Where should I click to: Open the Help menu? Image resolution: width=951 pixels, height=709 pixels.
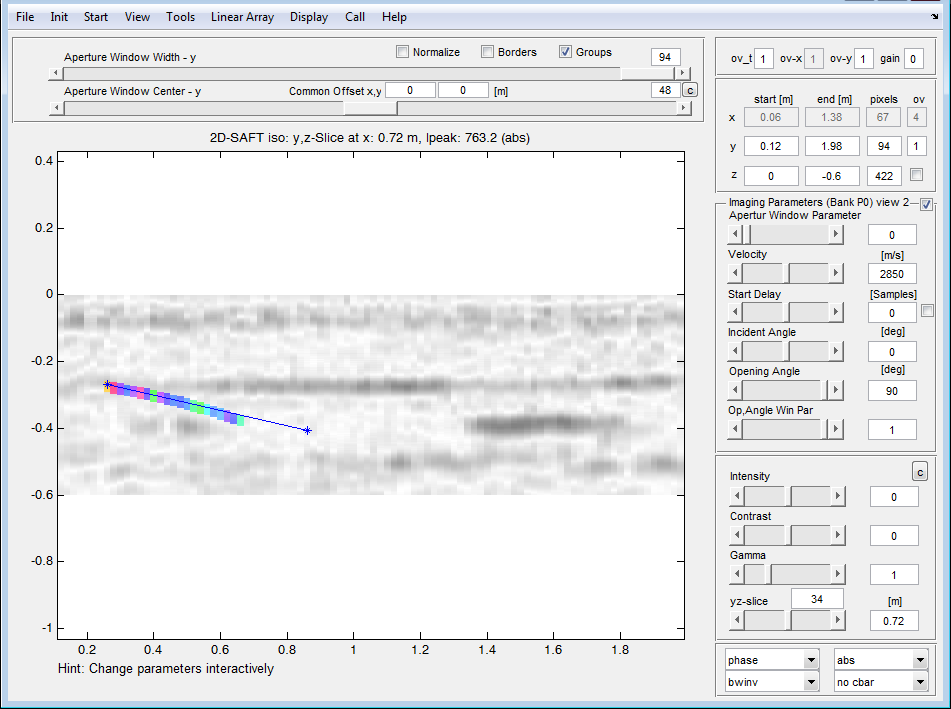click(394, 17)
